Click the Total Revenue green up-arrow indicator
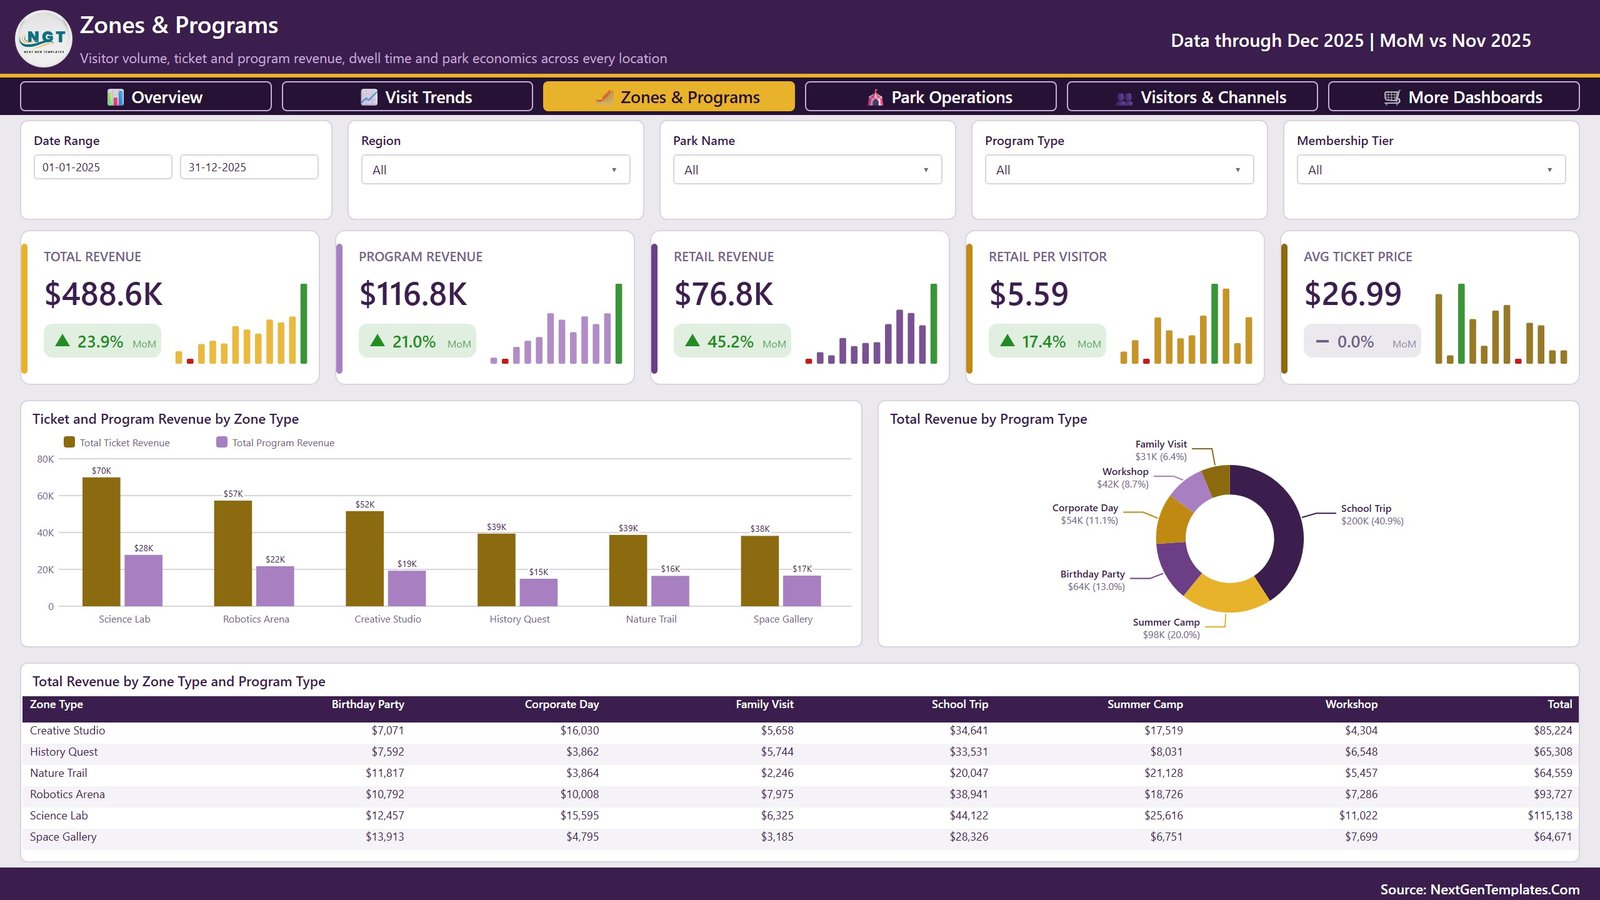 pyautogui.click(x=63, y=341)
